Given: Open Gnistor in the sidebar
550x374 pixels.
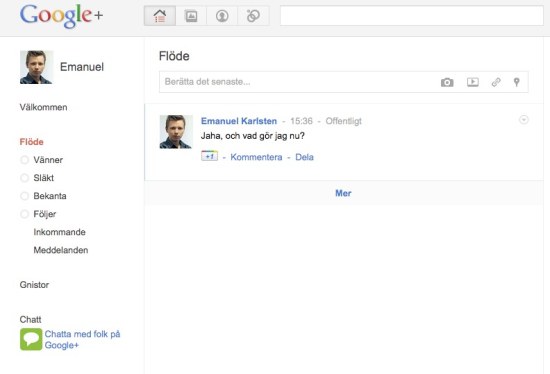Looking at the screenshot, I should coord(34,285).
